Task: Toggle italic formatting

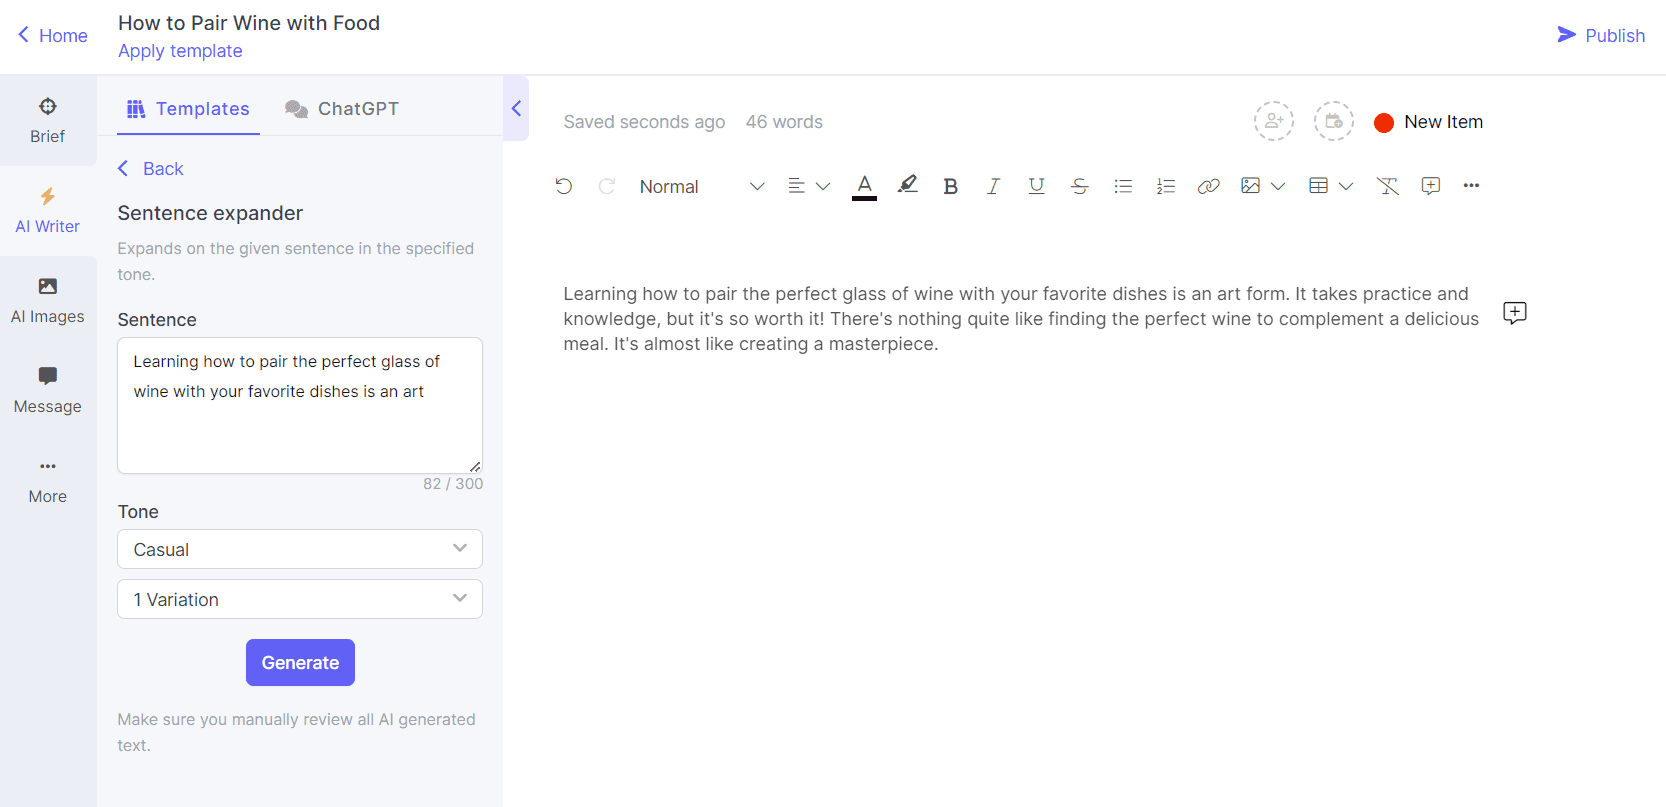Action: [993, 186]
